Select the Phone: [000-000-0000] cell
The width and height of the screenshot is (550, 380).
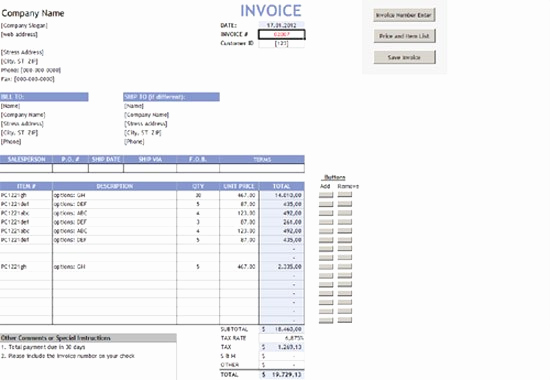point(31,70)
